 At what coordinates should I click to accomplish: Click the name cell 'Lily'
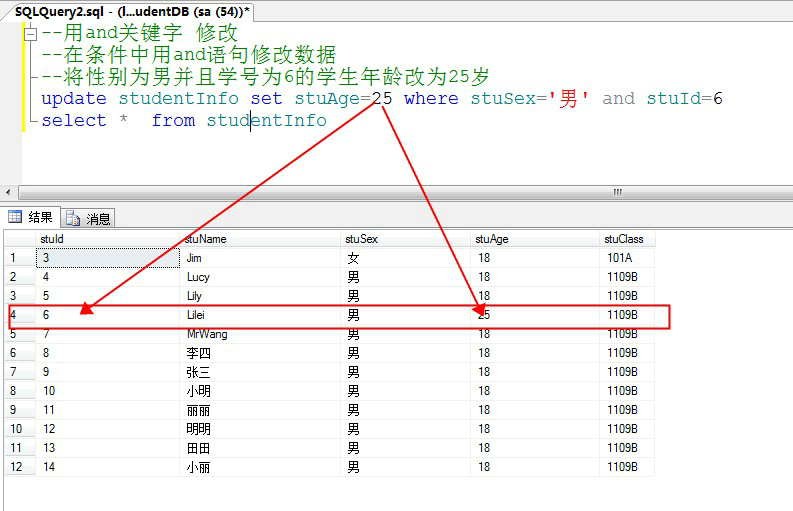(x=260, y=296)
